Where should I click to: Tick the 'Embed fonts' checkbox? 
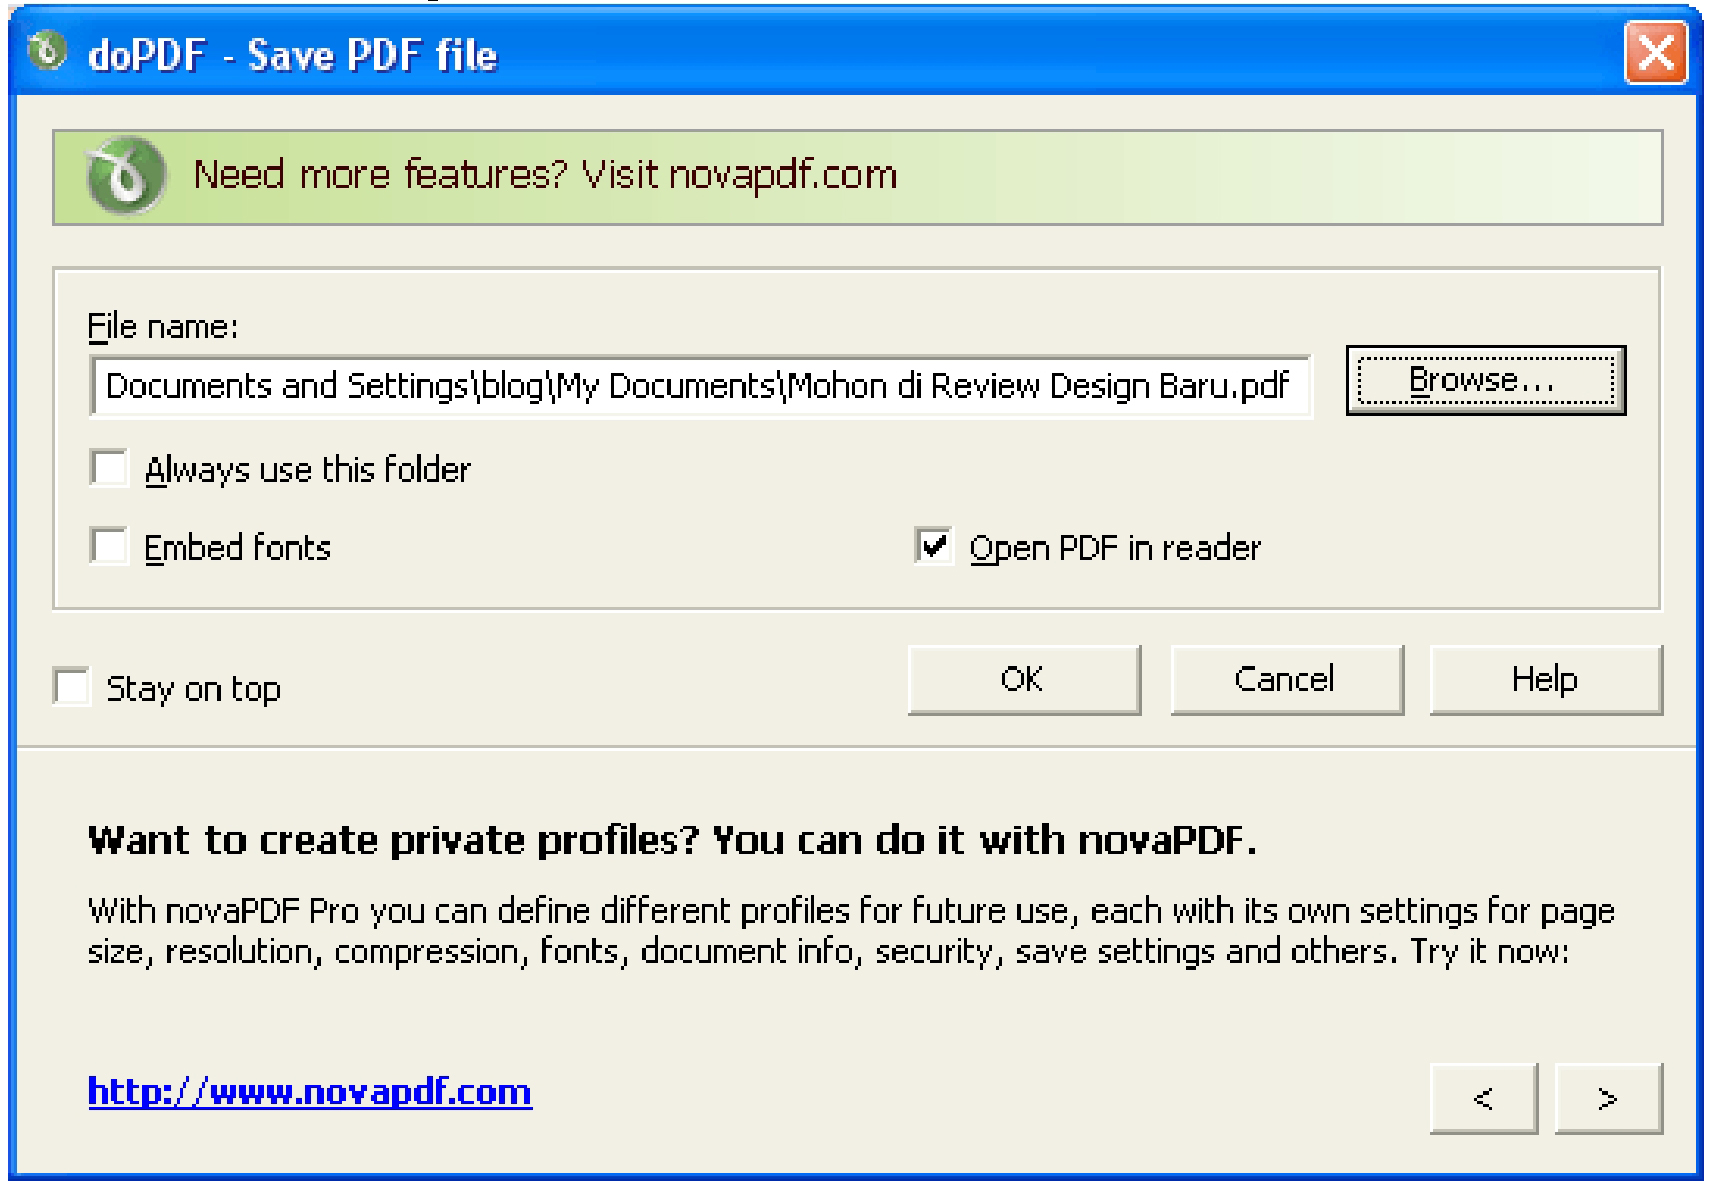click(109, 546)
